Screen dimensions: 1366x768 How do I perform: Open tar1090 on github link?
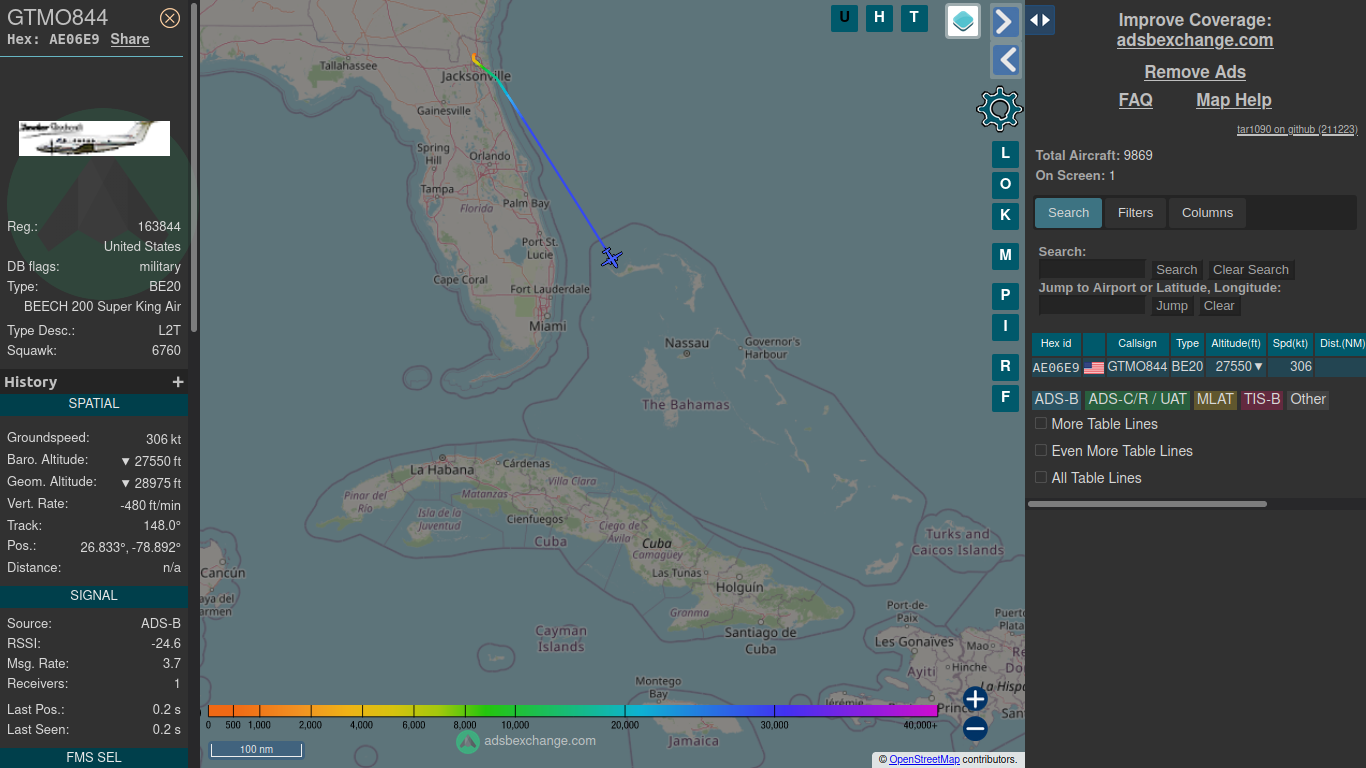[1297, 129]
